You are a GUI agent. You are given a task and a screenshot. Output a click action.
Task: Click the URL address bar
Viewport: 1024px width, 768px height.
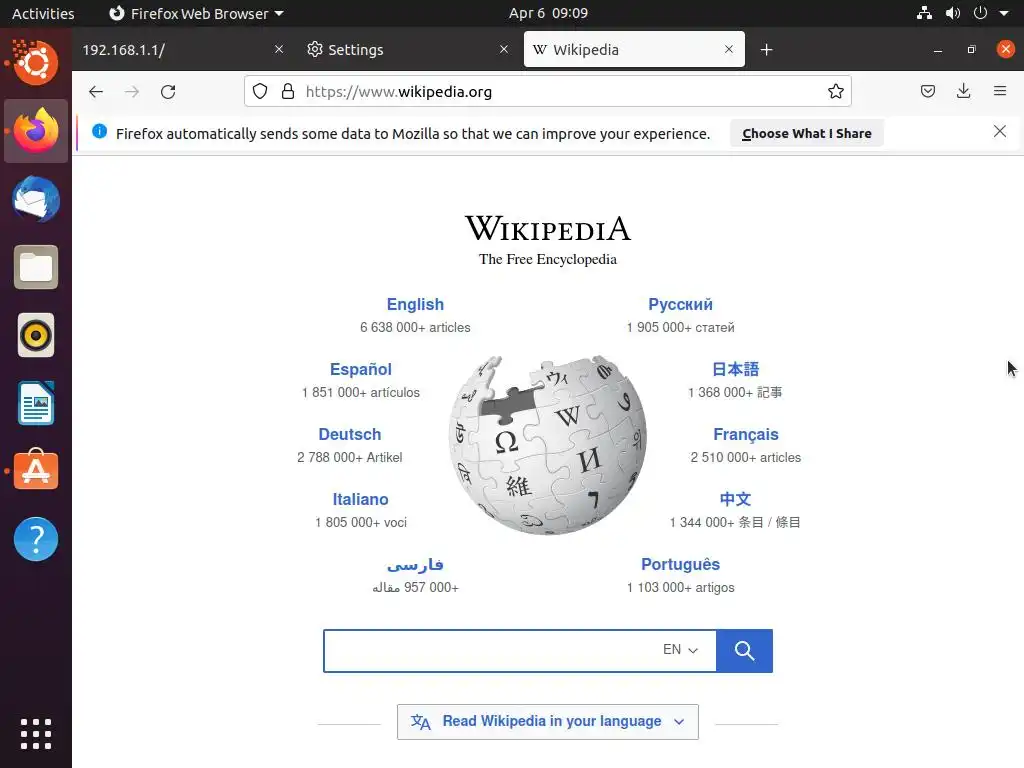click(x=547, y=91)
